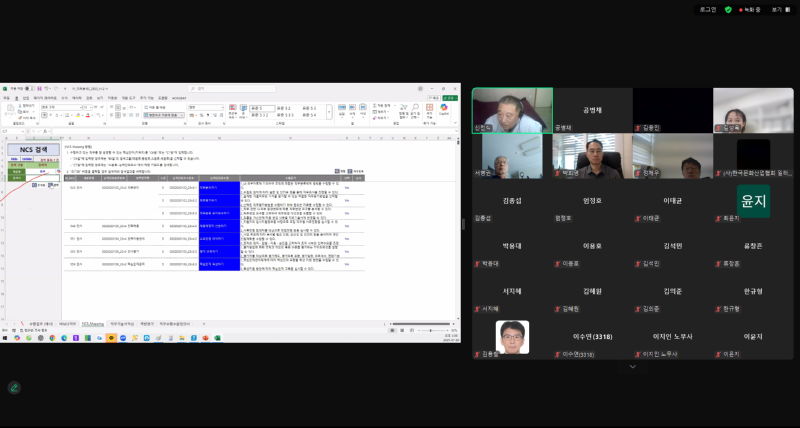Click the 로그인 button at the top
Viewport: 800px width, 428px height.
[x=708, y=9]
